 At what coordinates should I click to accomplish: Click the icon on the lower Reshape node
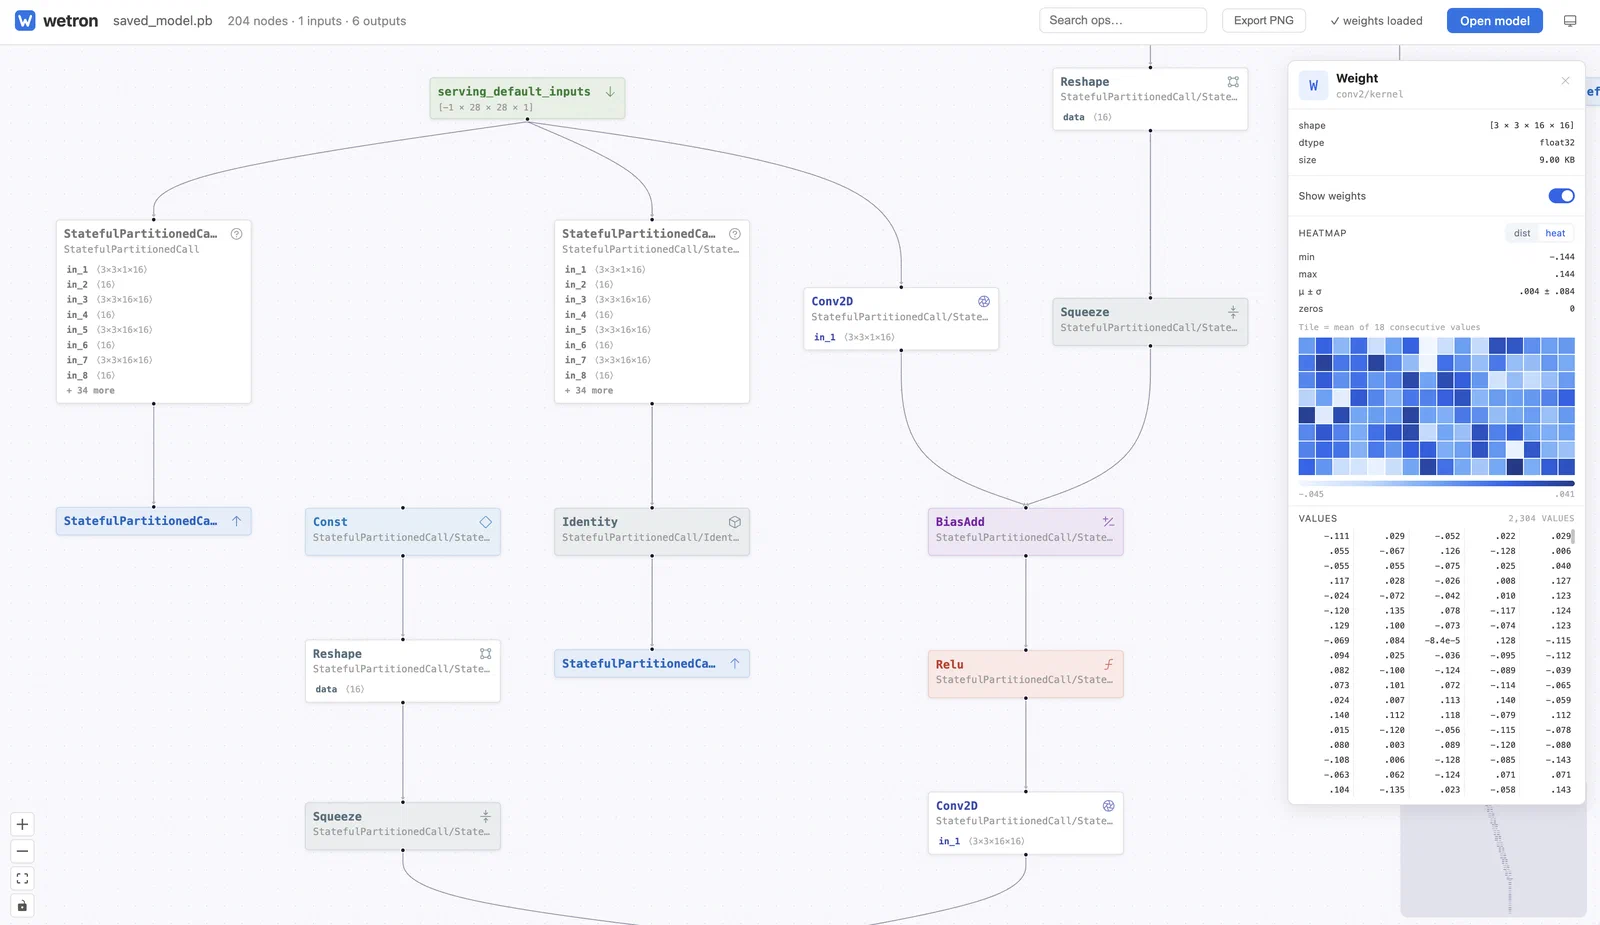[485, 653]
